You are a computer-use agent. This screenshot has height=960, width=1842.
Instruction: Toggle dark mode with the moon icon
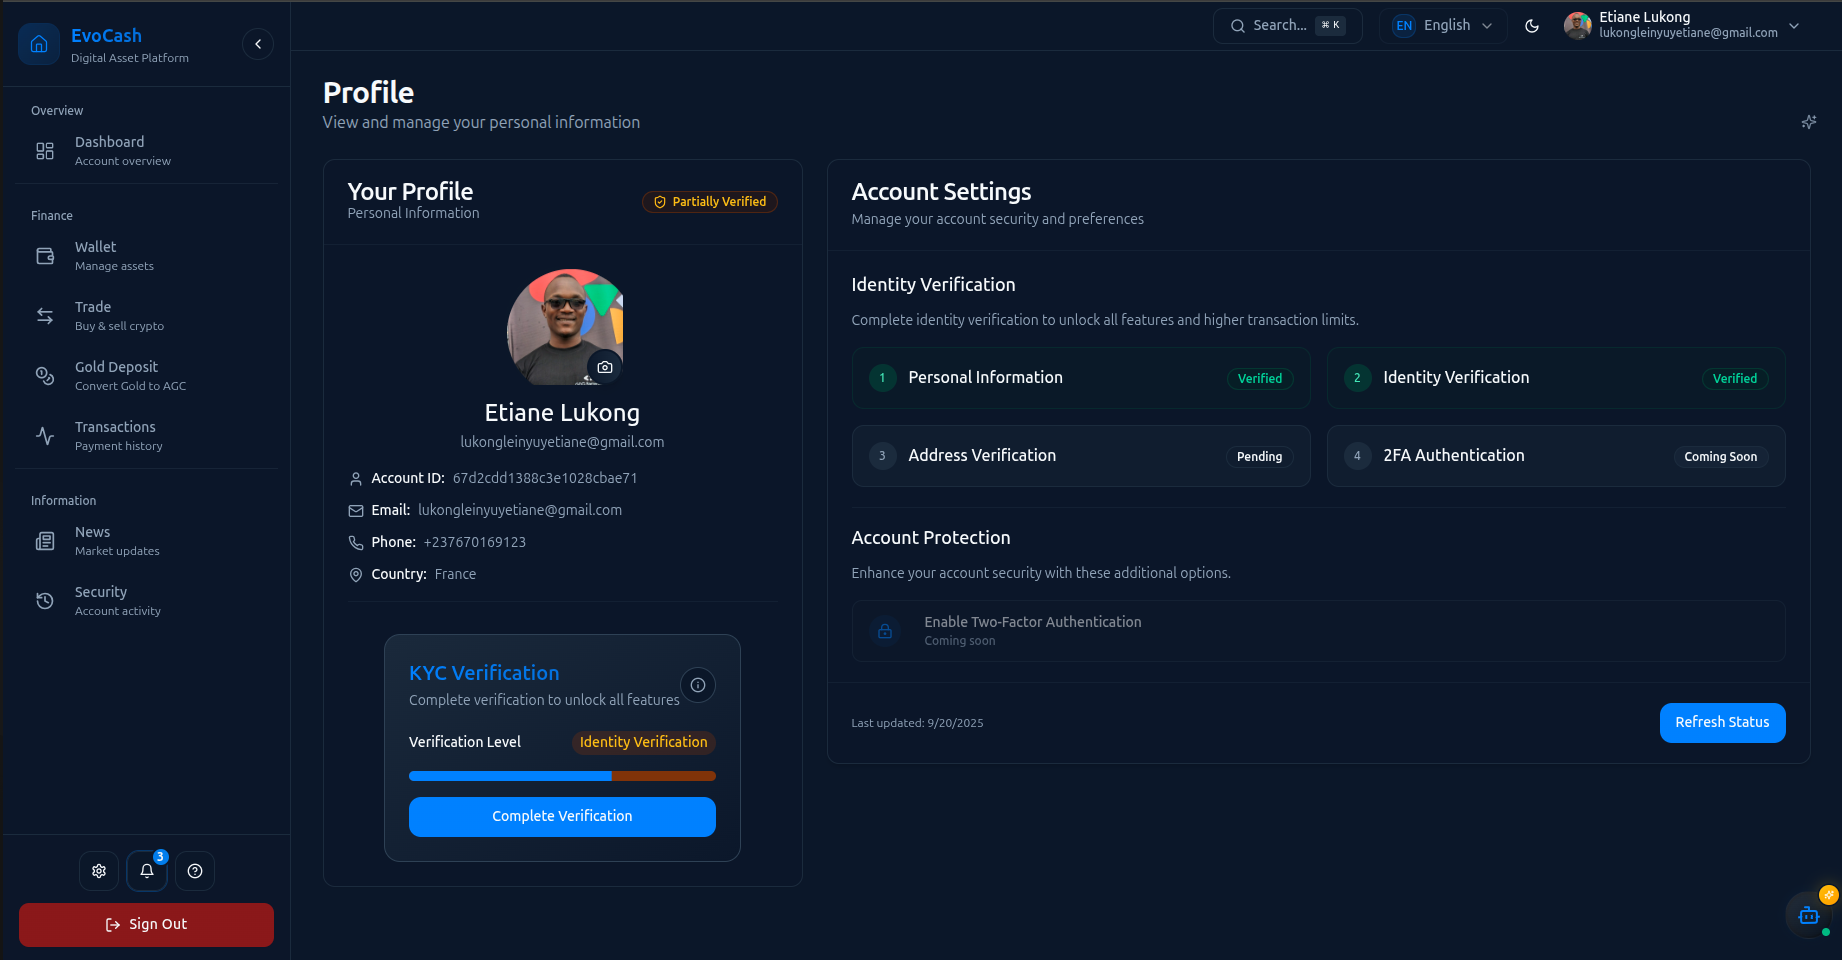click(1531, 26)
